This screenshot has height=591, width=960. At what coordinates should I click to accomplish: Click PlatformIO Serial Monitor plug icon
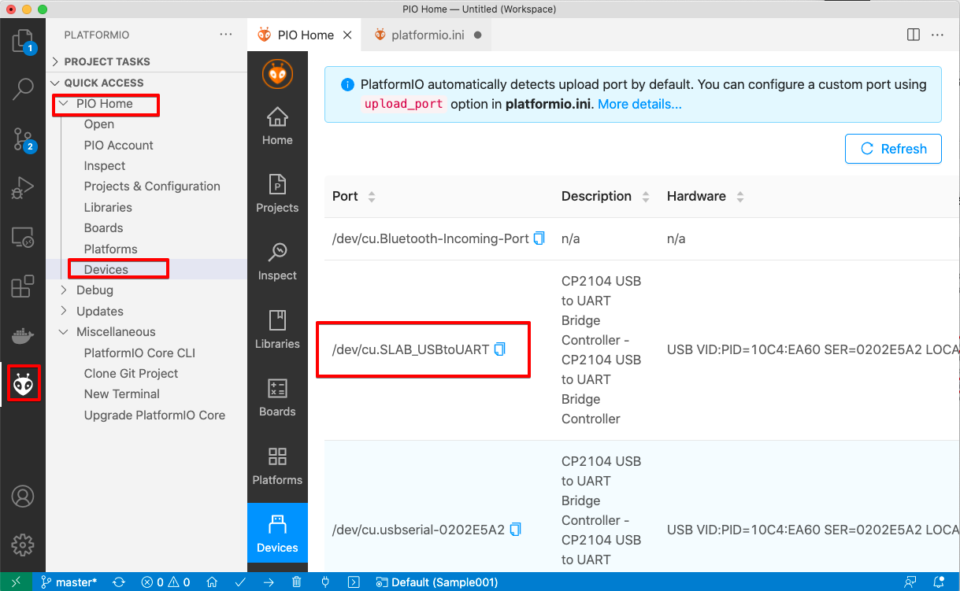point(325,582)
